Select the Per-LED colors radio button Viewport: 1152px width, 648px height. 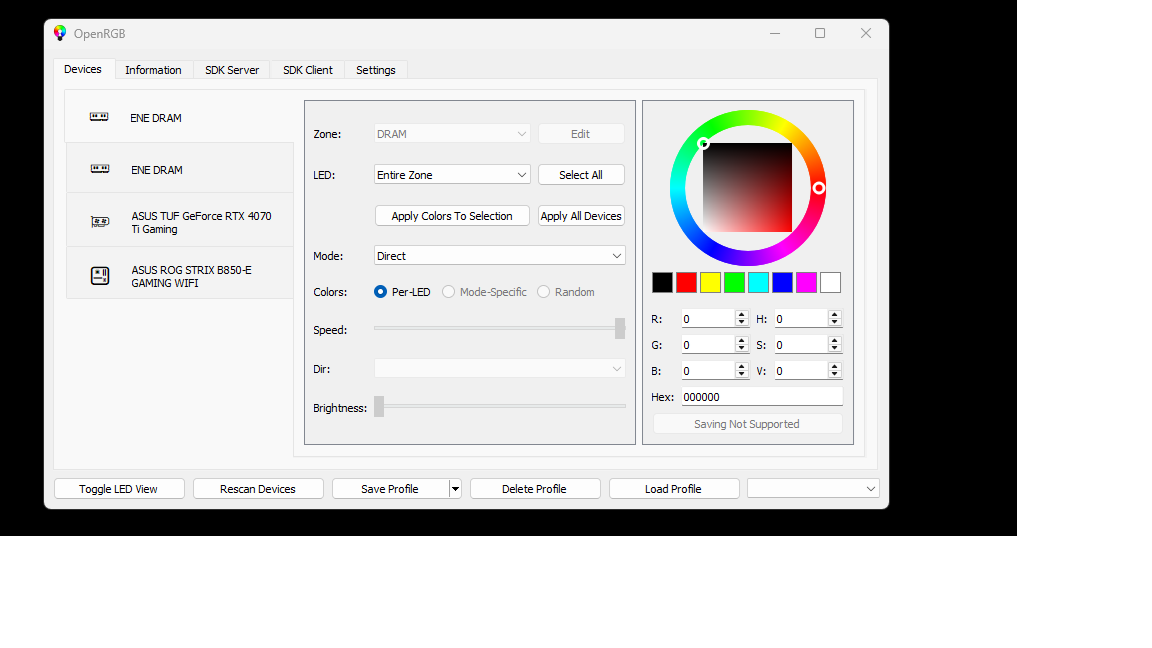point(381,292)
